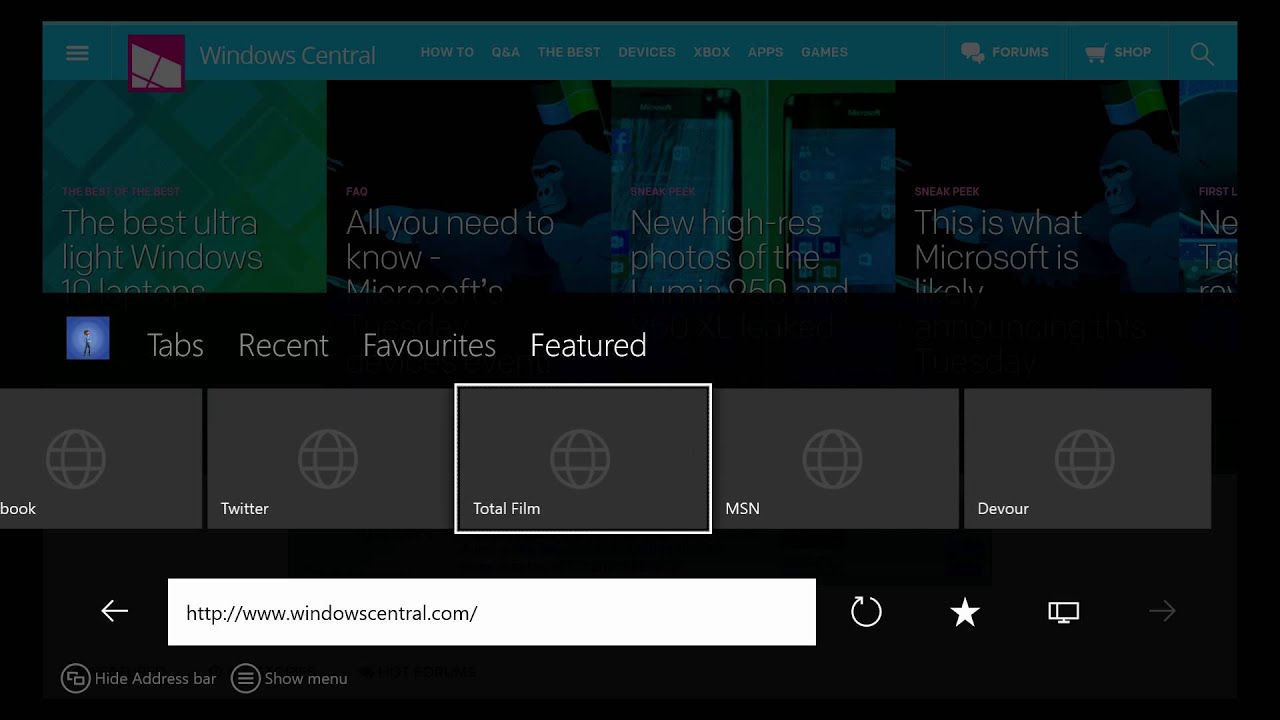Open the Total Film featured tile
Screen dimensions: 1280x720
click(583, 459)
